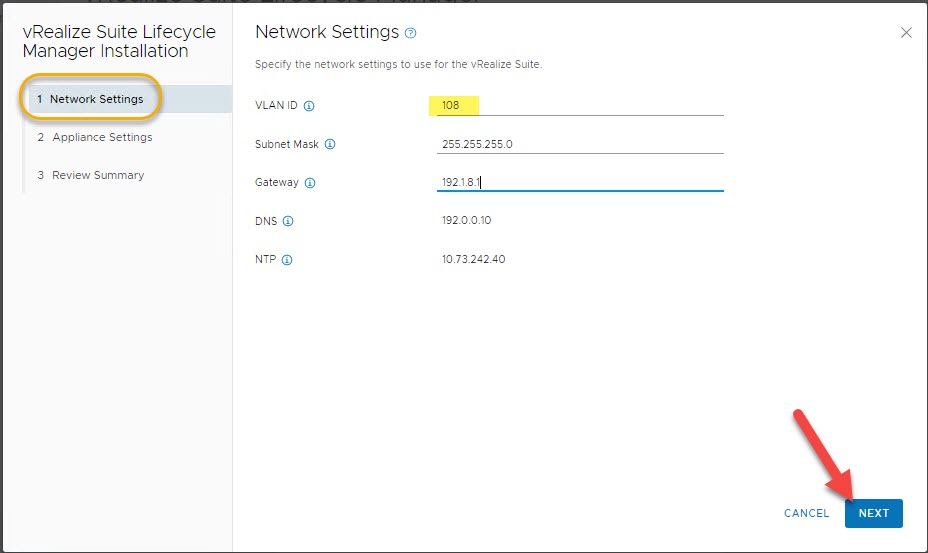
Task: Go to the Appliance Settings step
Action: pyautogui.click(x=102, y=137)
